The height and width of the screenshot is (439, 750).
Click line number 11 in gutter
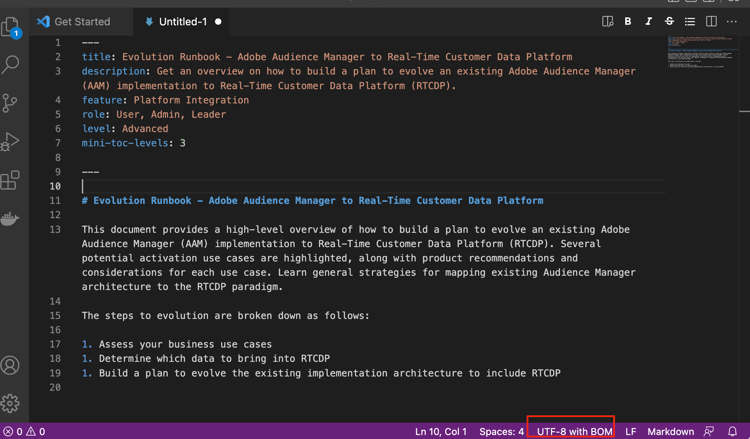[55, 200]
